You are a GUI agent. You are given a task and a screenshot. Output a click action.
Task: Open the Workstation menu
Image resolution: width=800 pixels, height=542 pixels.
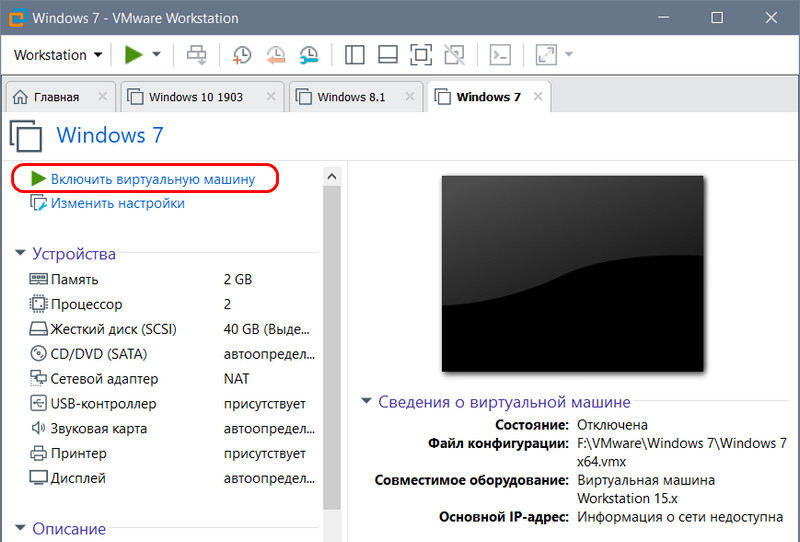pyautogui.click(x=58, y=55)
